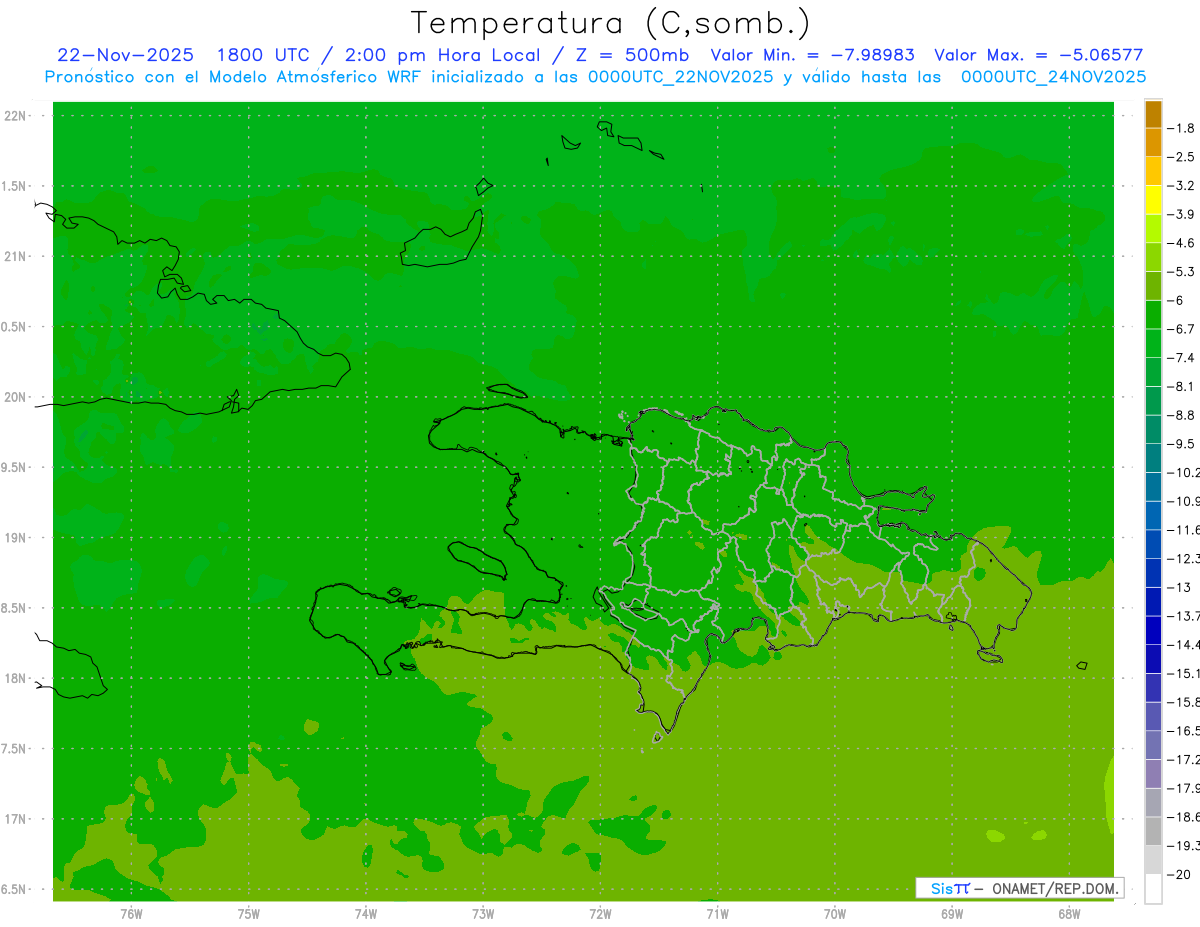Click the "-20" colorbar value
Screen dimensions: 1200x927
coord(1180,874)
